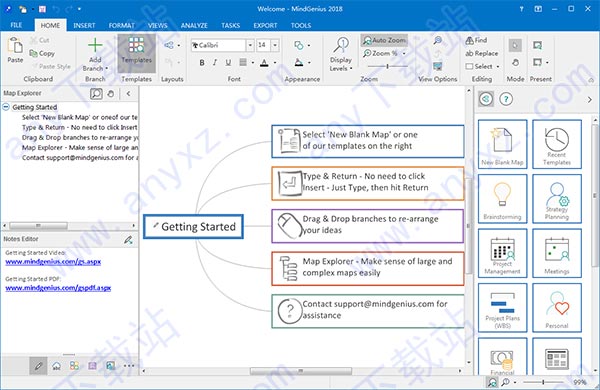Open the www.mindgenius.com/gspdf.aspx link
Viewport: 600px width, 390px height.
click(x=58, y=288)
